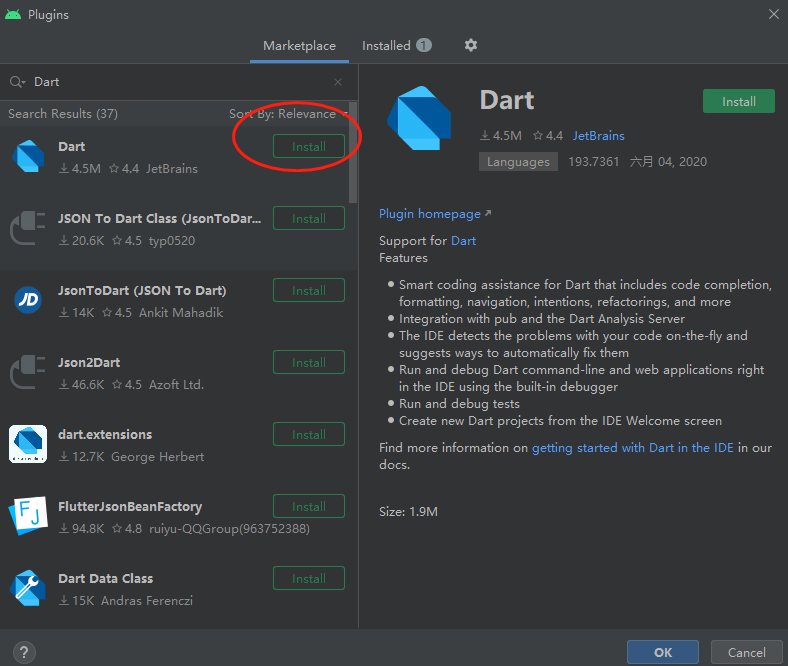The height and width of the screenshot is (666, 788).
Task: Install the Json2Dart plugin
Action: click(x=309, y=362)
